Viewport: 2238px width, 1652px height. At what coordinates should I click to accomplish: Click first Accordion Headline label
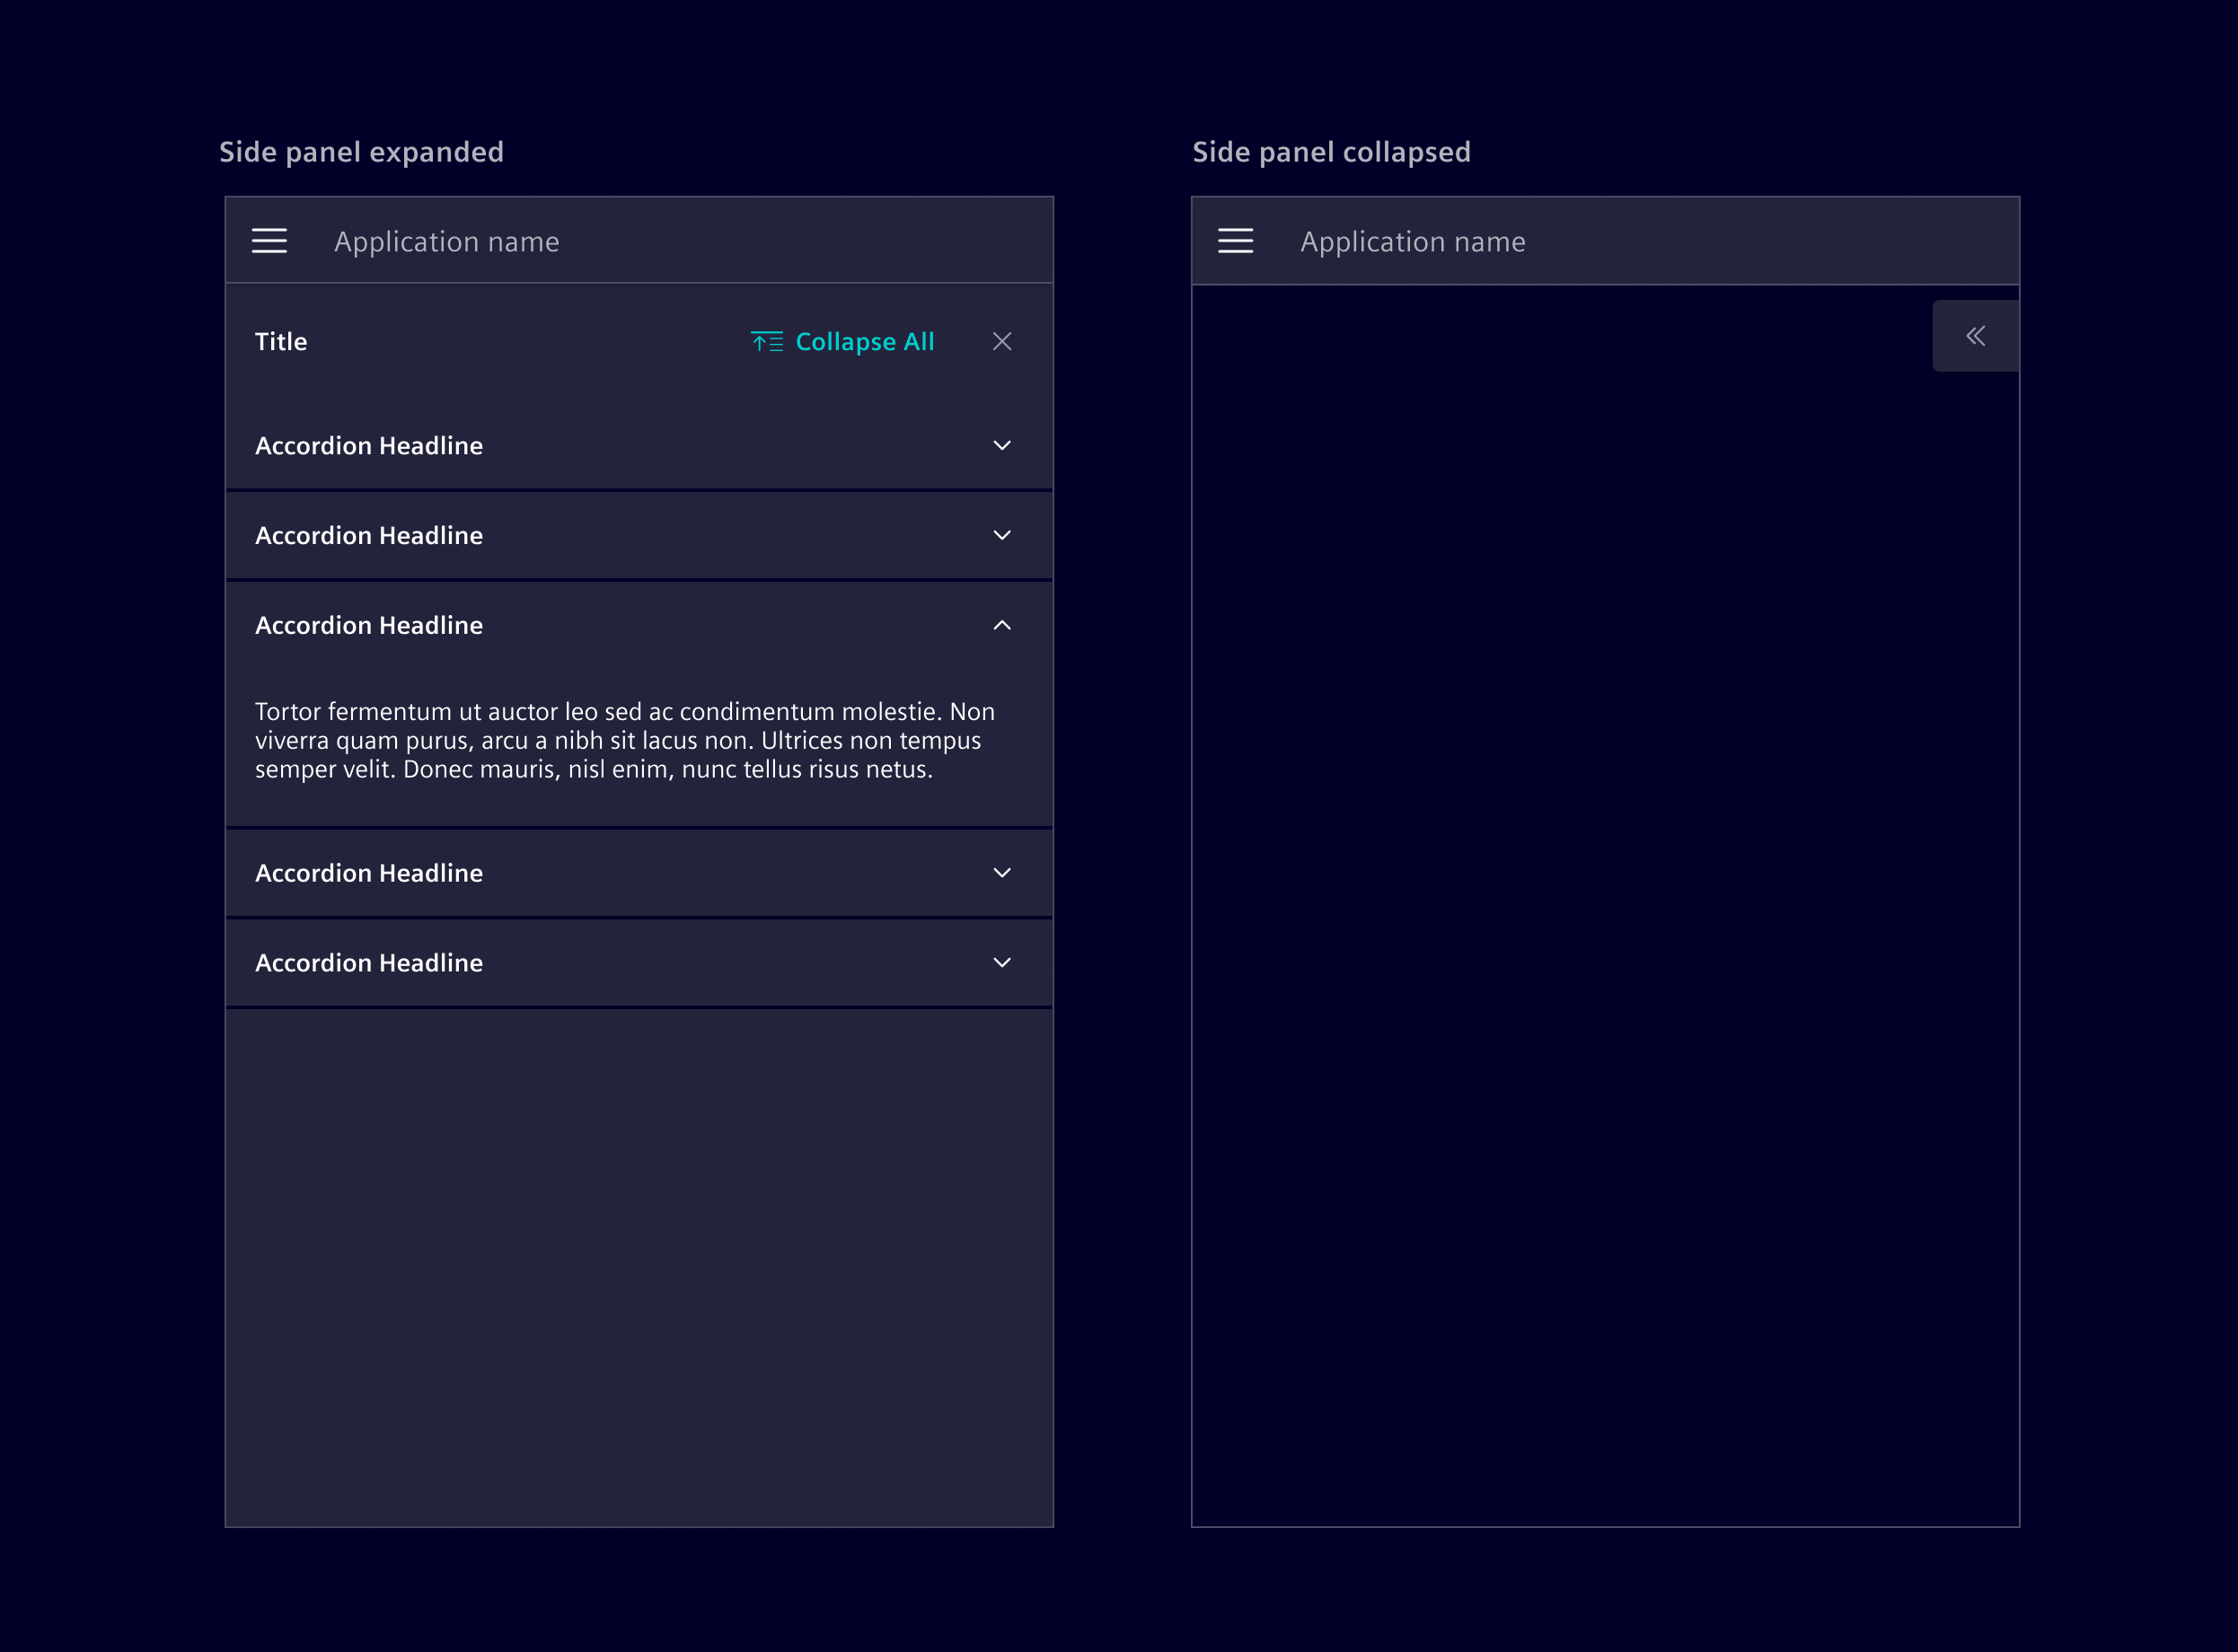click(x=369, y=446)
